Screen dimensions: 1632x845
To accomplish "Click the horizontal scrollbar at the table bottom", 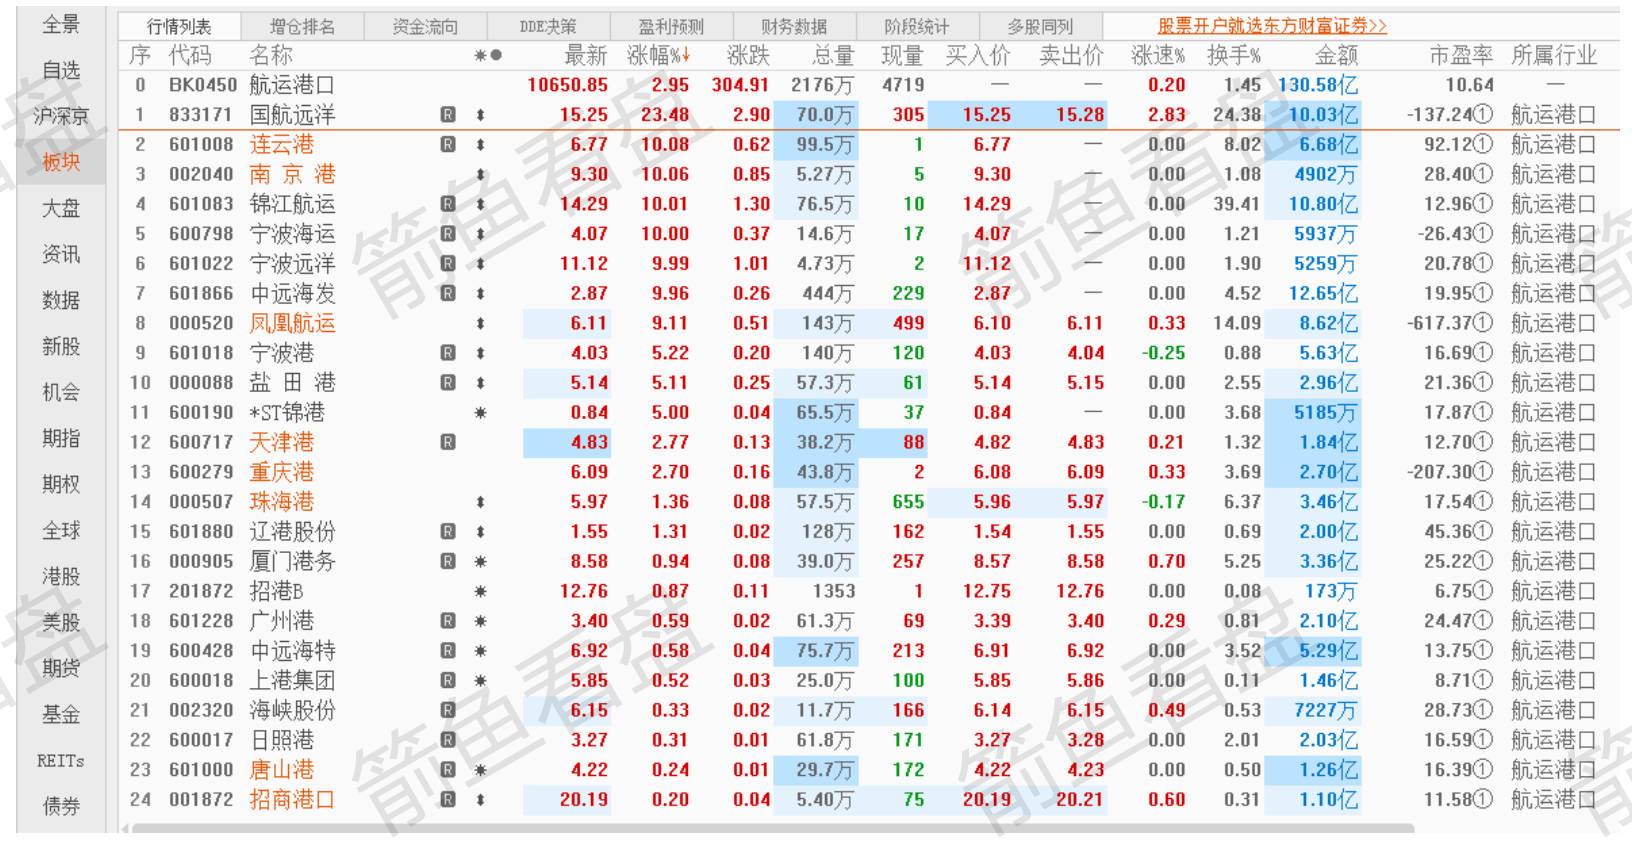I will pyautogui.click(x=772, y=828).
